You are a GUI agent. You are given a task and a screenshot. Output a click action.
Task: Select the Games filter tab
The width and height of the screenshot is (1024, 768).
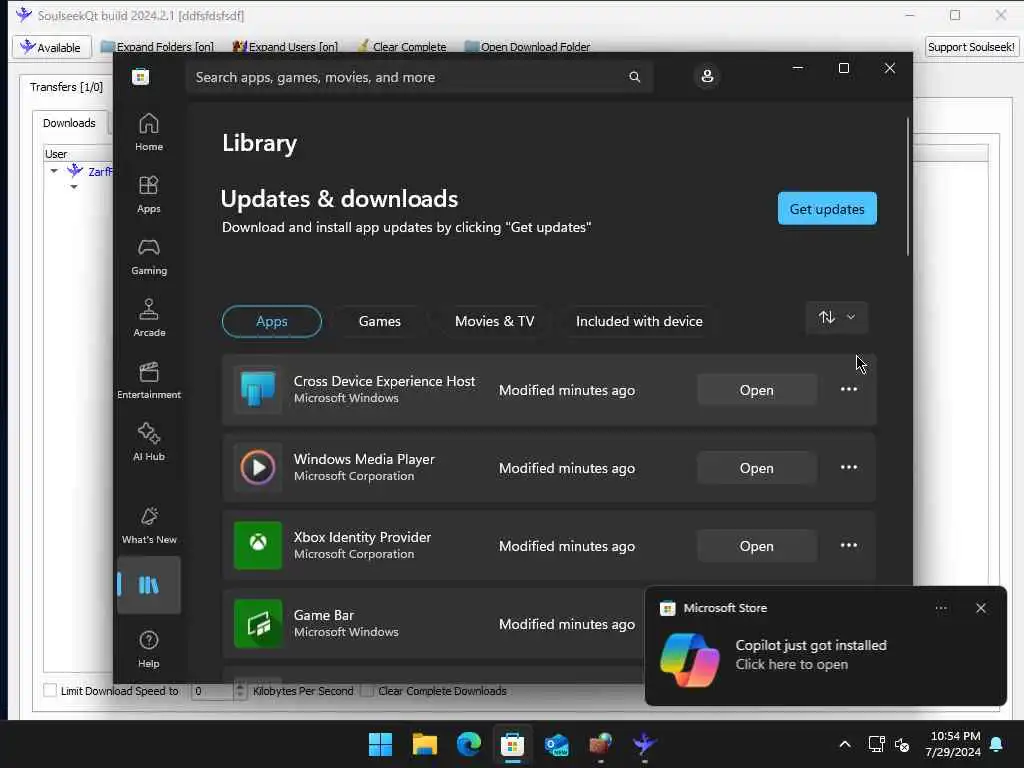(379, 321)
